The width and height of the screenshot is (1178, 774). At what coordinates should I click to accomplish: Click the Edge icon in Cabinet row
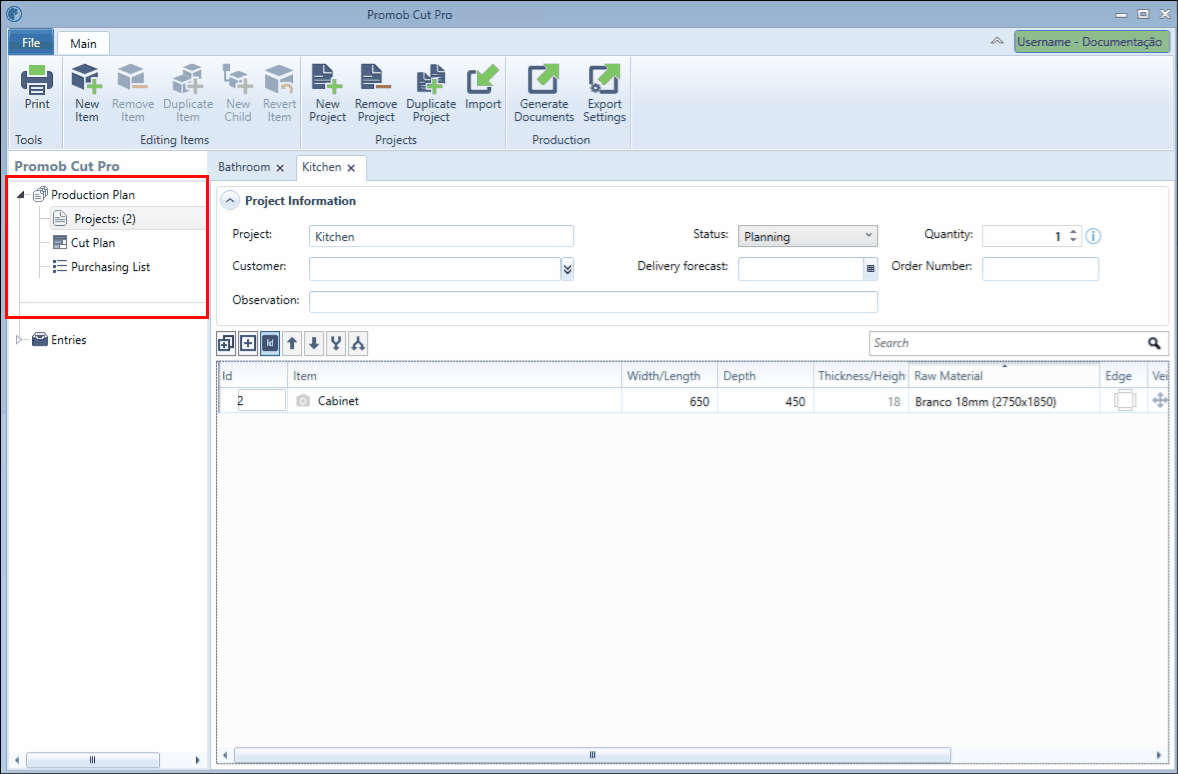(1125, 401)
